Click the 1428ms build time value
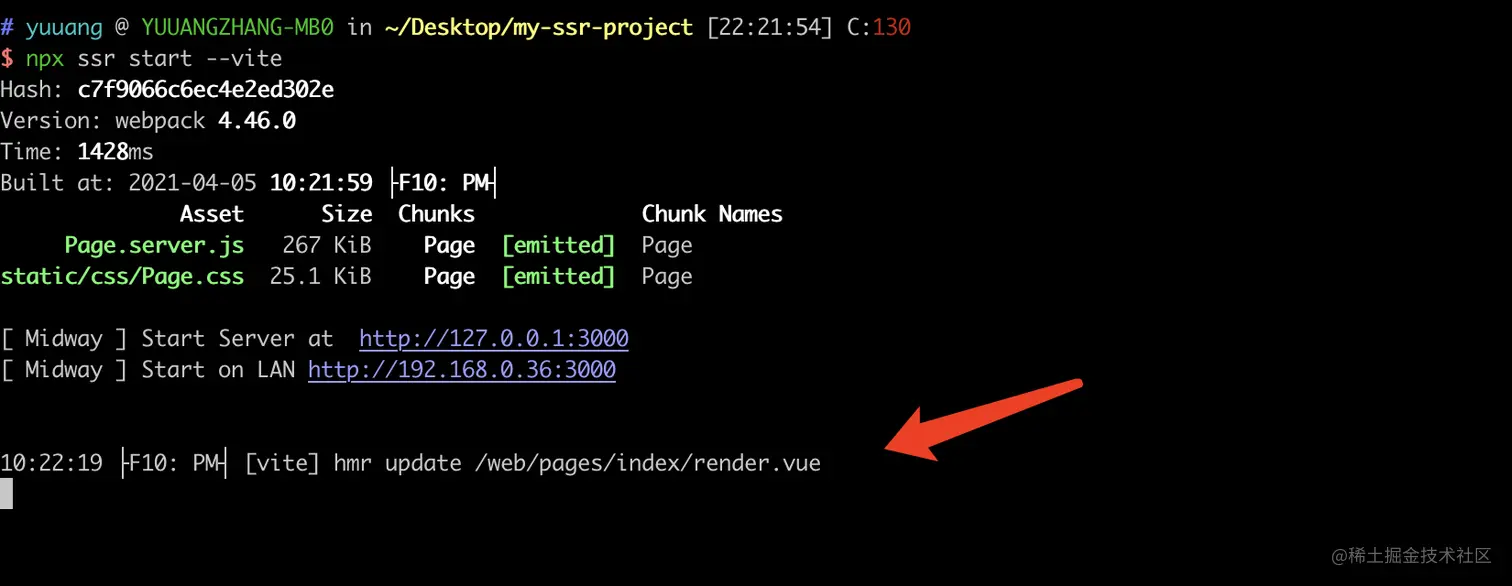1512x586 pixels. click(116, 153)
